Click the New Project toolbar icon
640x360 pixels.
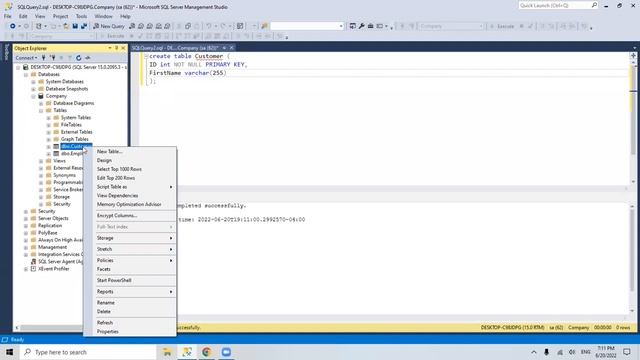pos(39,26)
